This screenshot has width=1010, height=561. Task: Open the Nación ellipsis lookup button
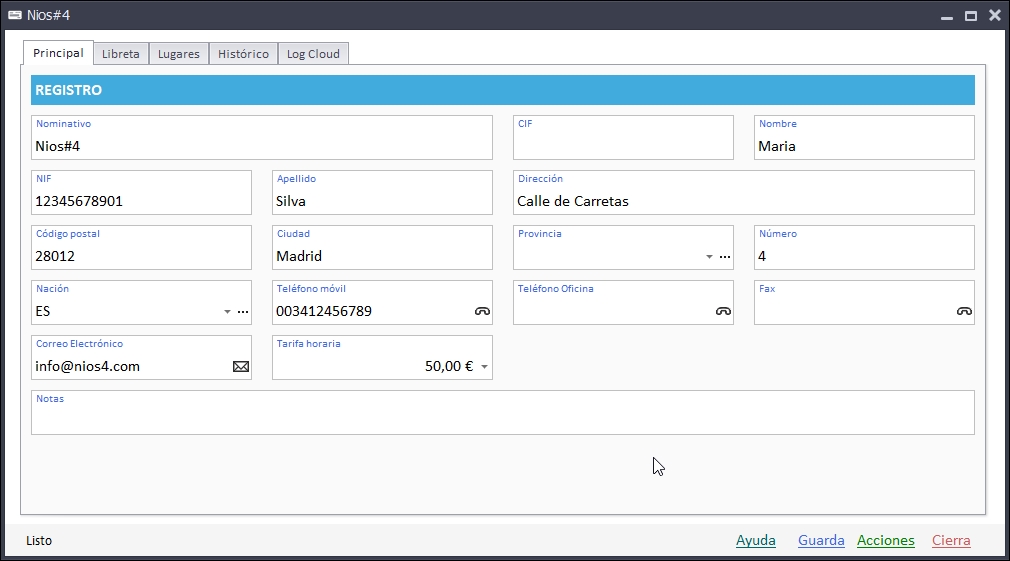pyautogui.click(x=243, y=312)
